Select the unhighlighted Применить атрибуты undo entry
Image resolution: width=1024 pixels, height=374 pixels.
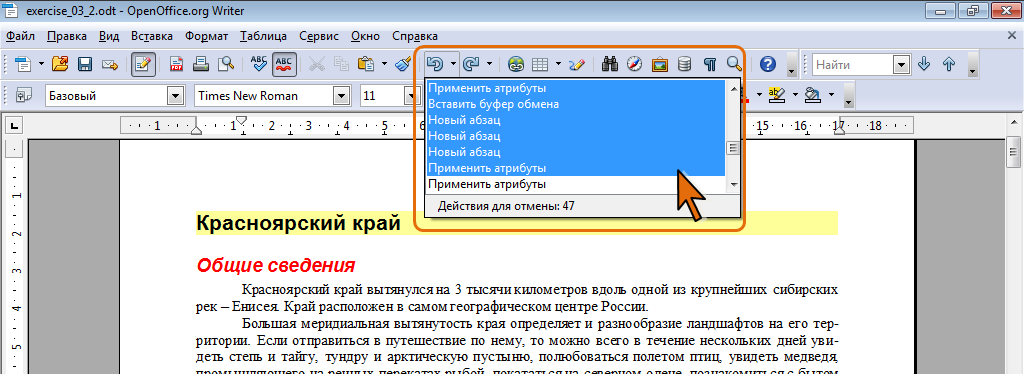coord(576,184)
